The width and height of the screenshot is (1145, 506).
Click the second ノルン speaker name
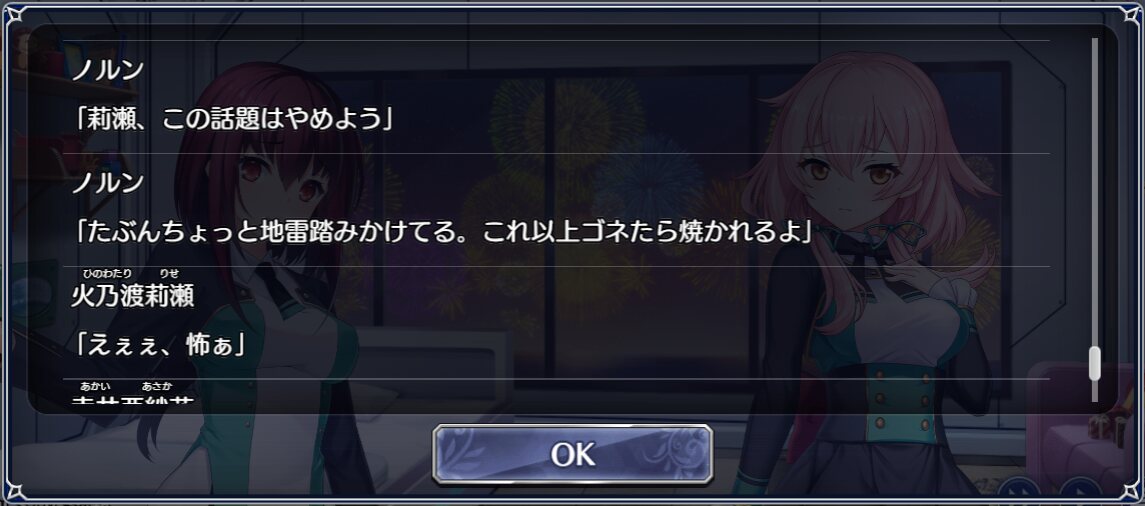[107, 183]
